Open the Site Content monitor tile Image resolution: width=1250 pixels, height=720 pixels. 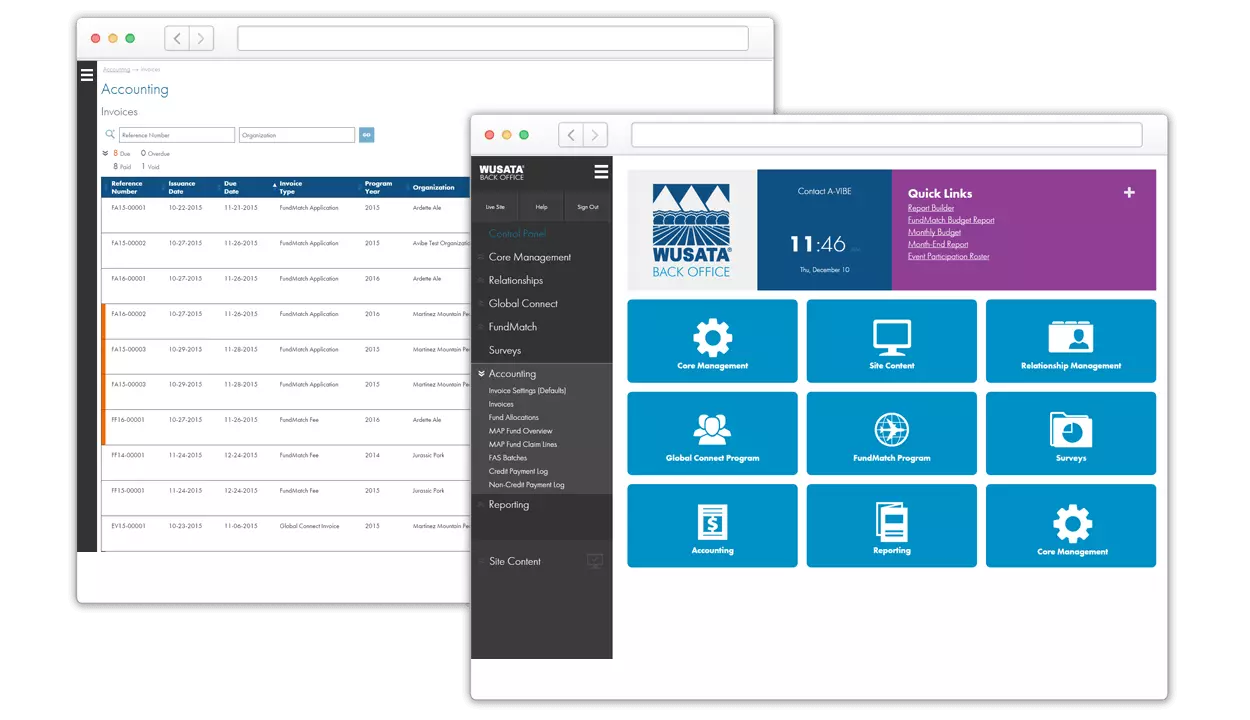(x=891, y=341)
